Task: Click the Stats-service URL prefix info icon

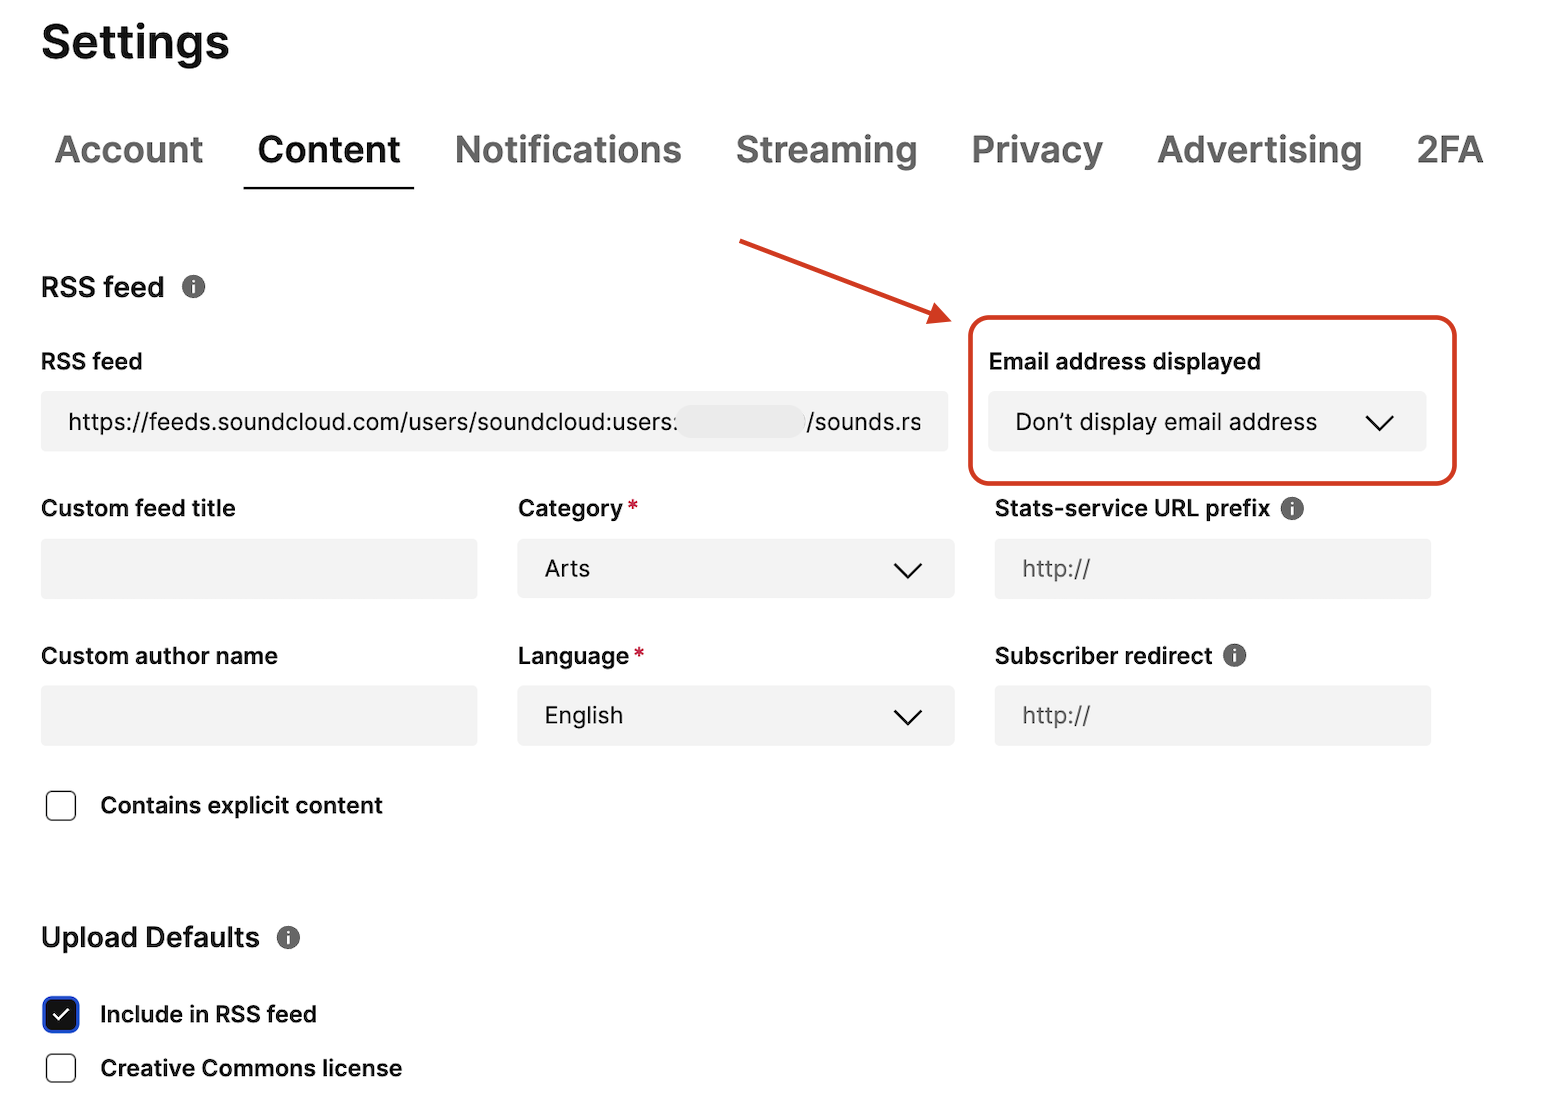Action: (1292, 508)
